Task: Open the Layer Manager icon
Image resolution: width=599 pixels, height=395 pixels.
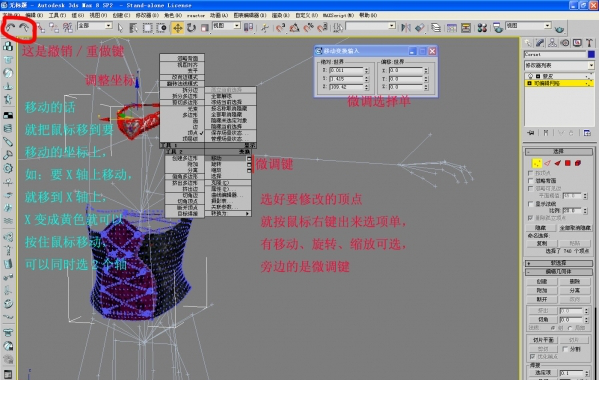Action: coord(436,28)
